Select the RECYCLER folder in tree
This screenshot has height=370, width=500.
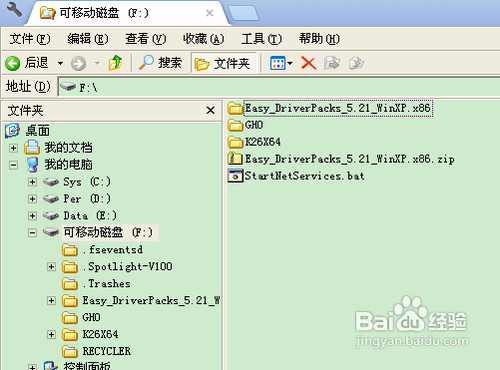click(107, 351)
